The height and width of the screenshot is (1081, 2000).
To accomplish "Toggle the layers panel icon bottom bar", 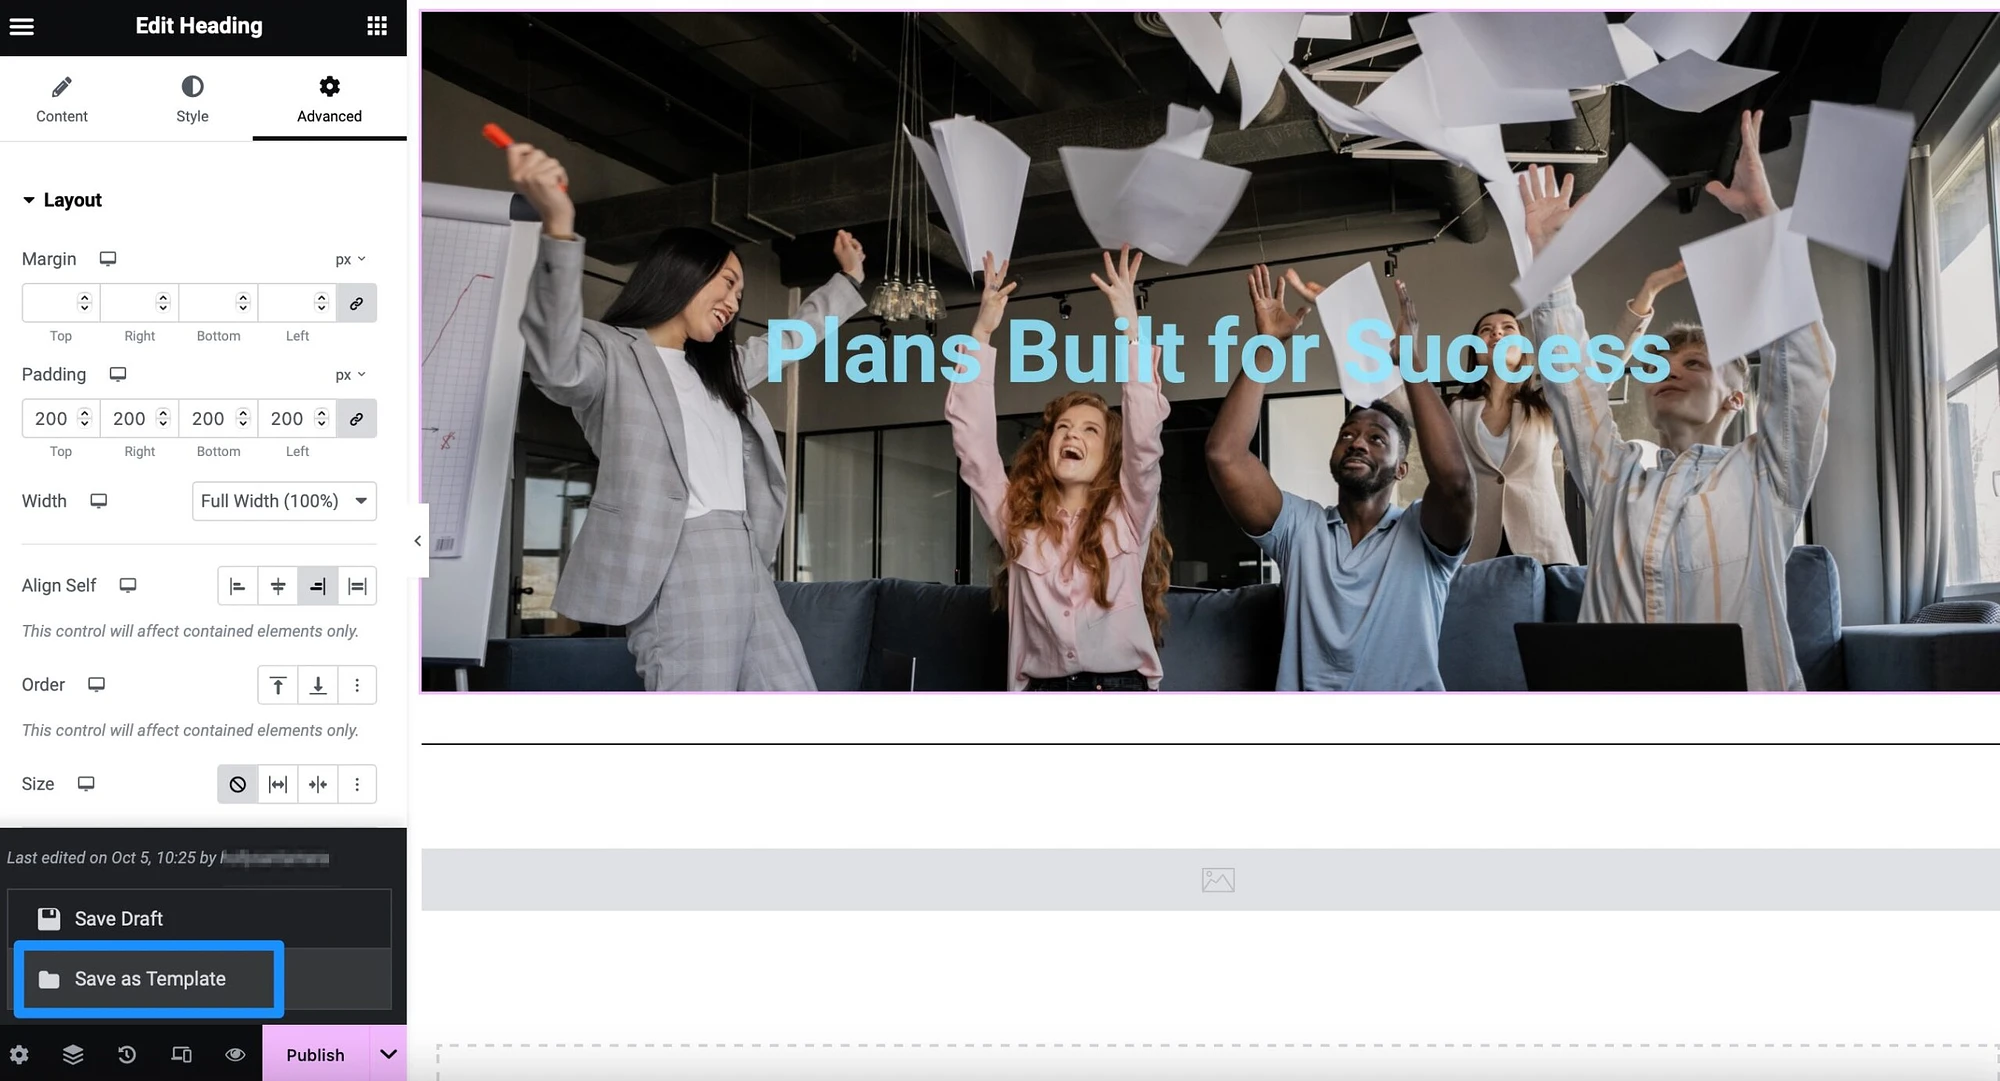I will [x=72, y=1054].
